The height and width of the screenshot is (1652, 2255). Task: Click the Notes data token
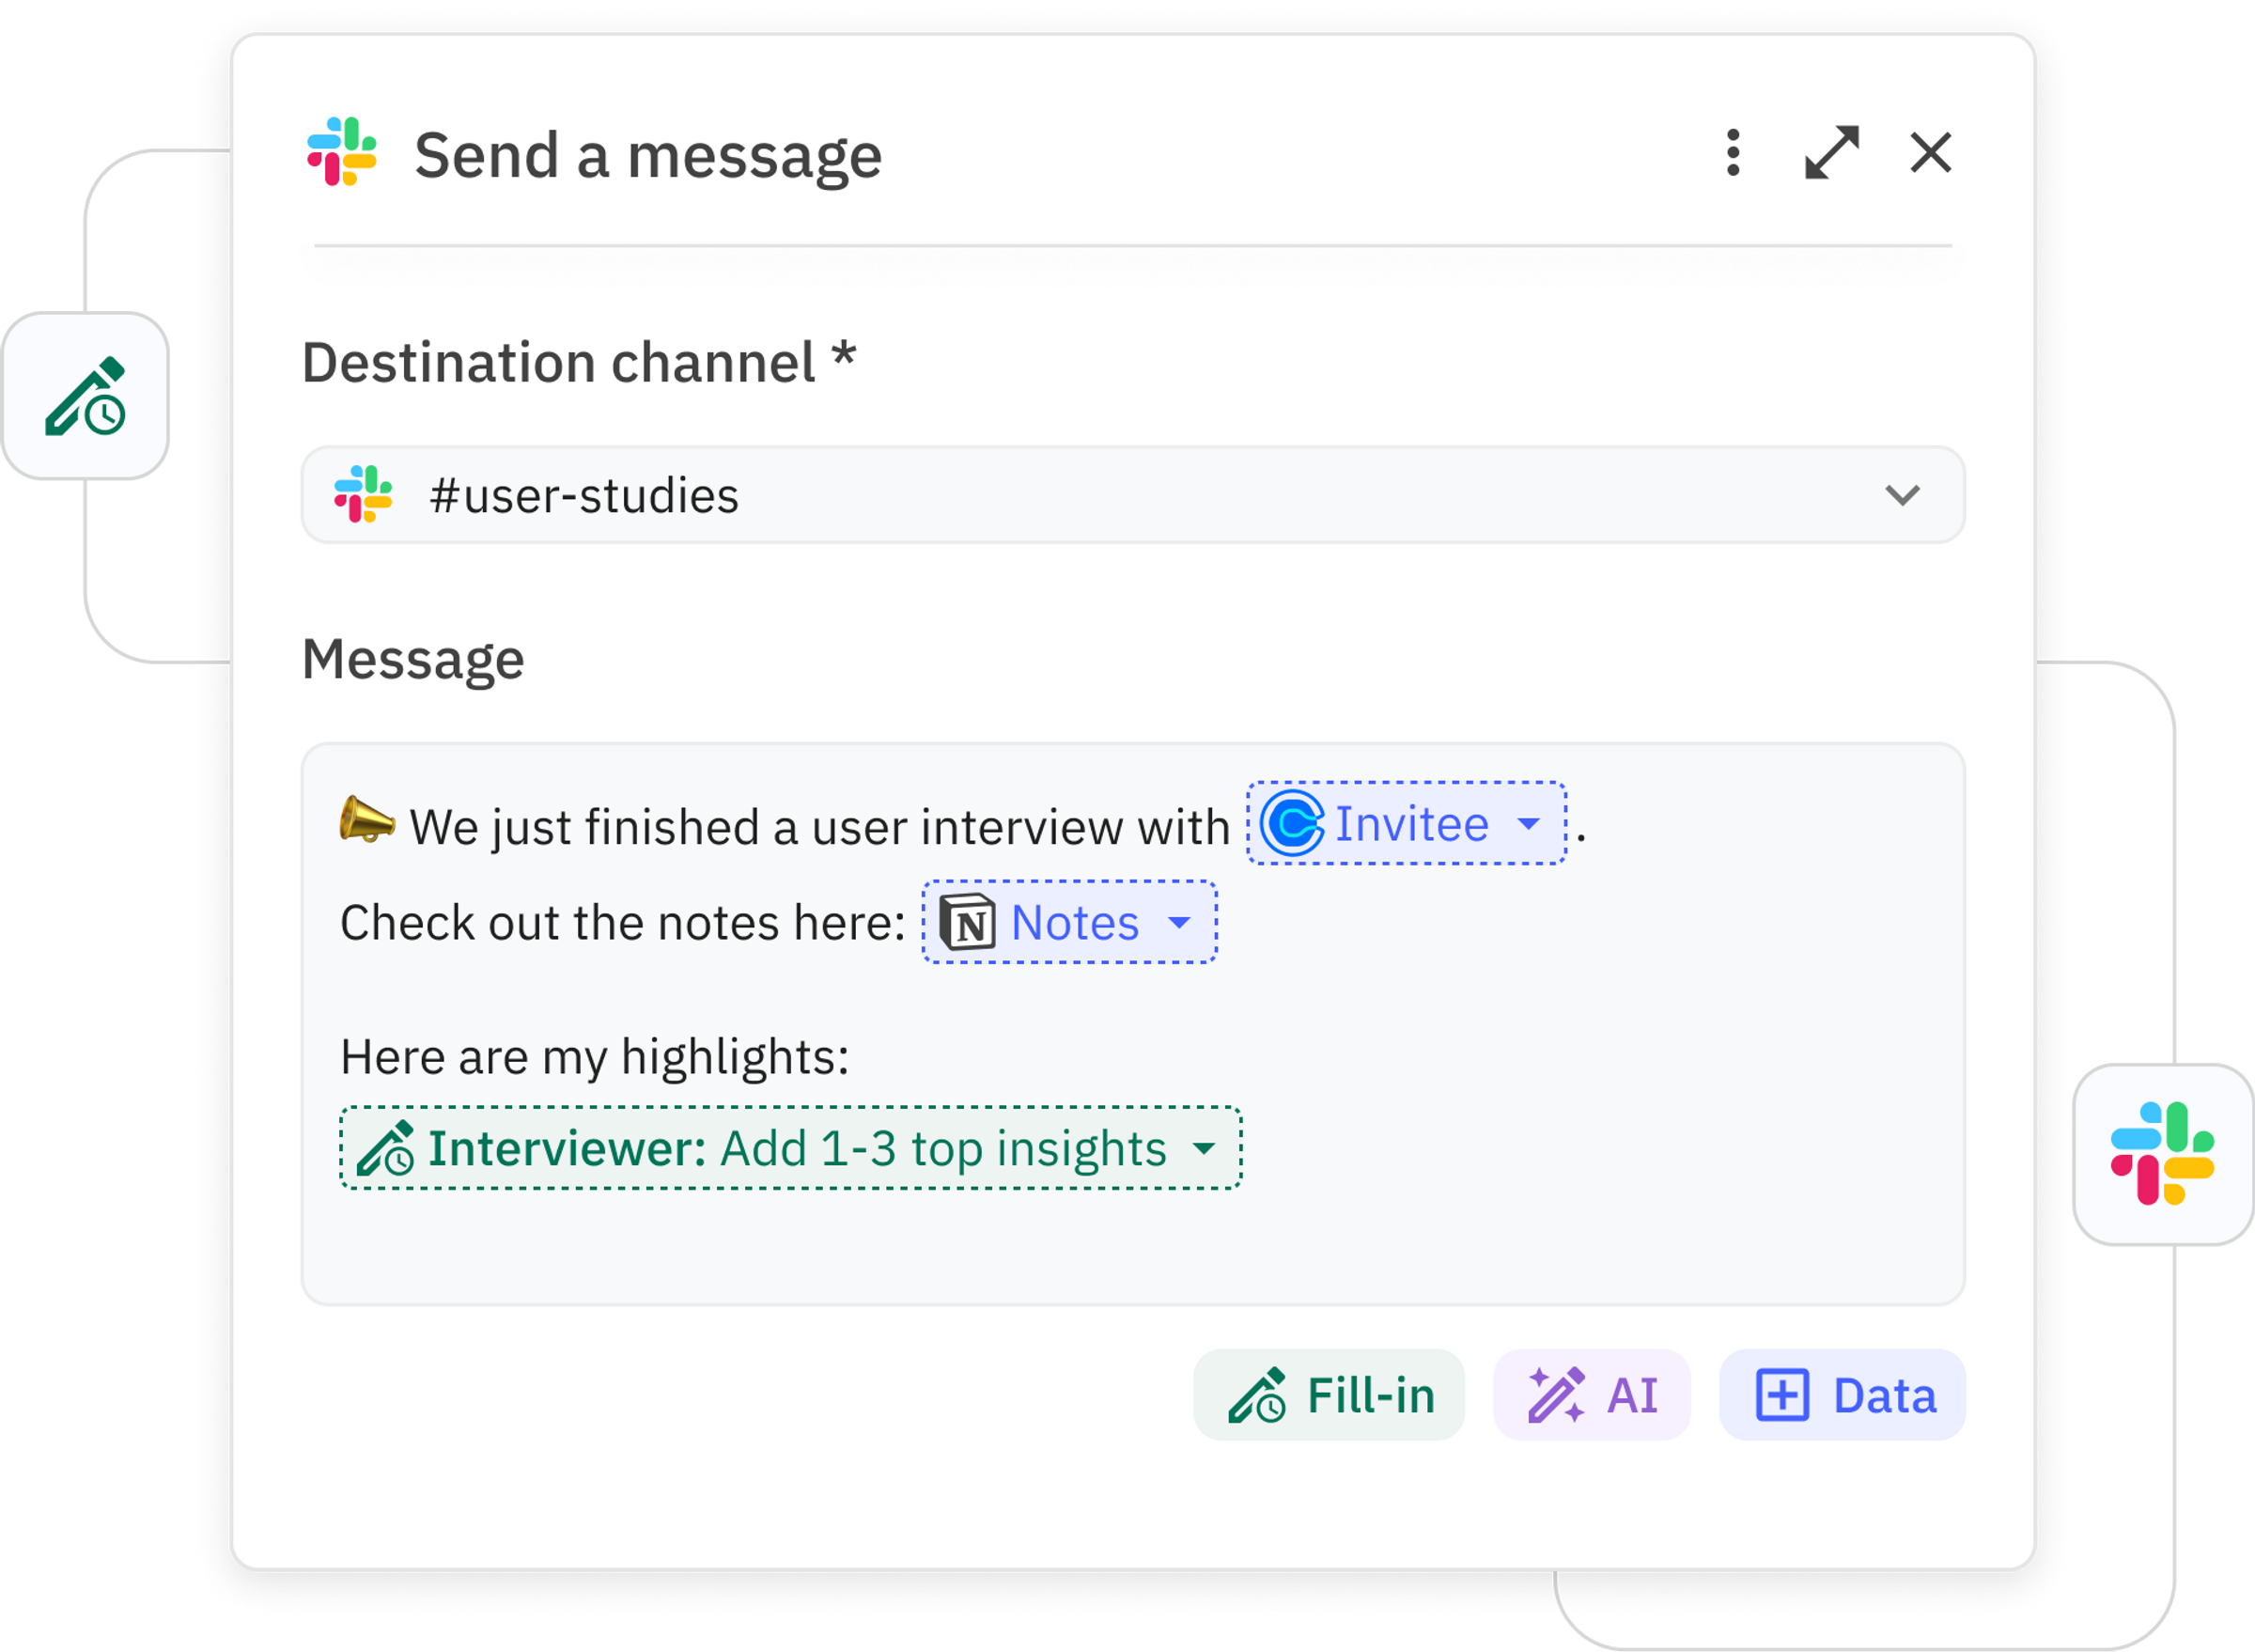click(1069, 922)
